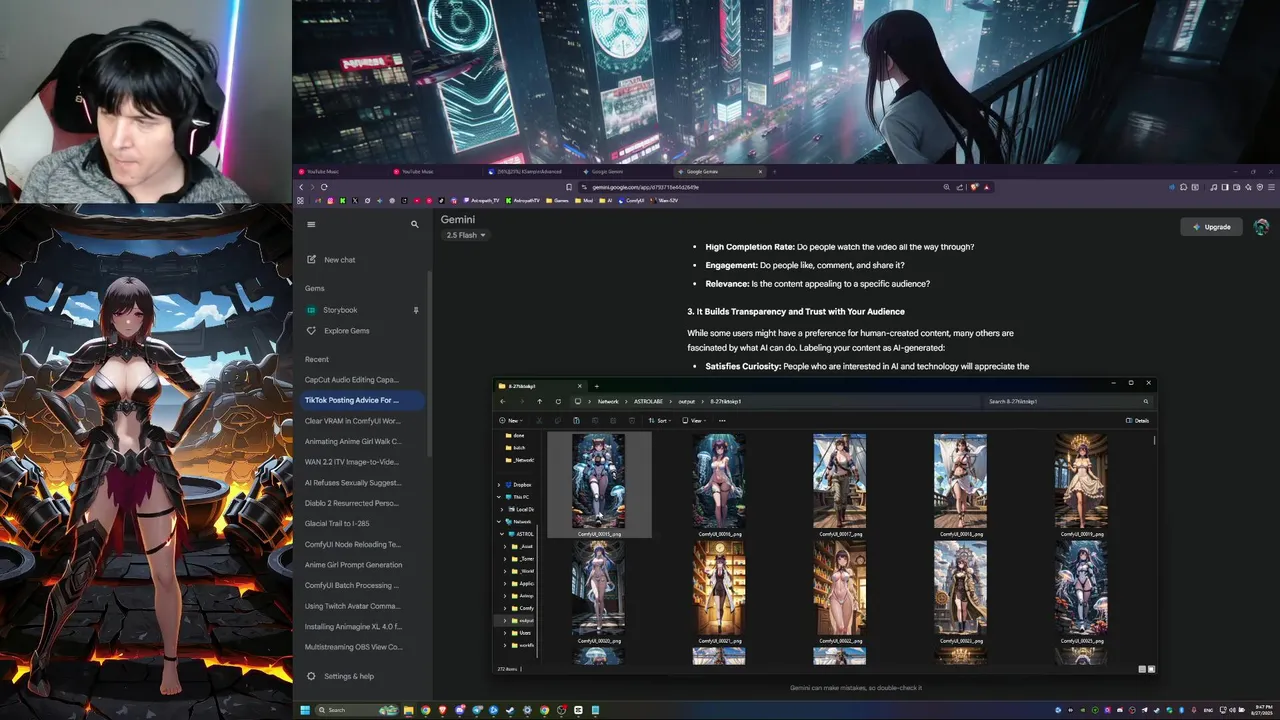The image size is (1280, 720).
Task: Open File Explorer from taskbar
Action: click(409, 710)
